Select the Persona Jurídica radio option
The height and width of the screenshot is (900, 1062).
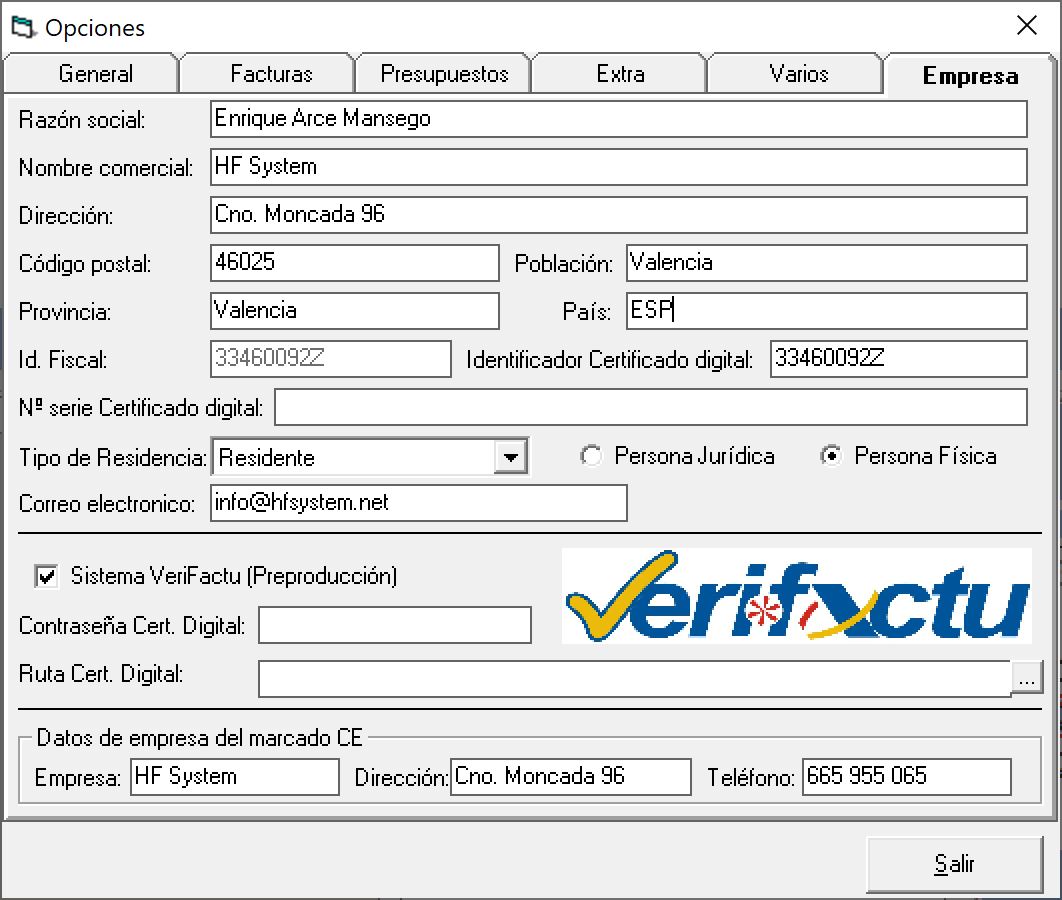592,457
